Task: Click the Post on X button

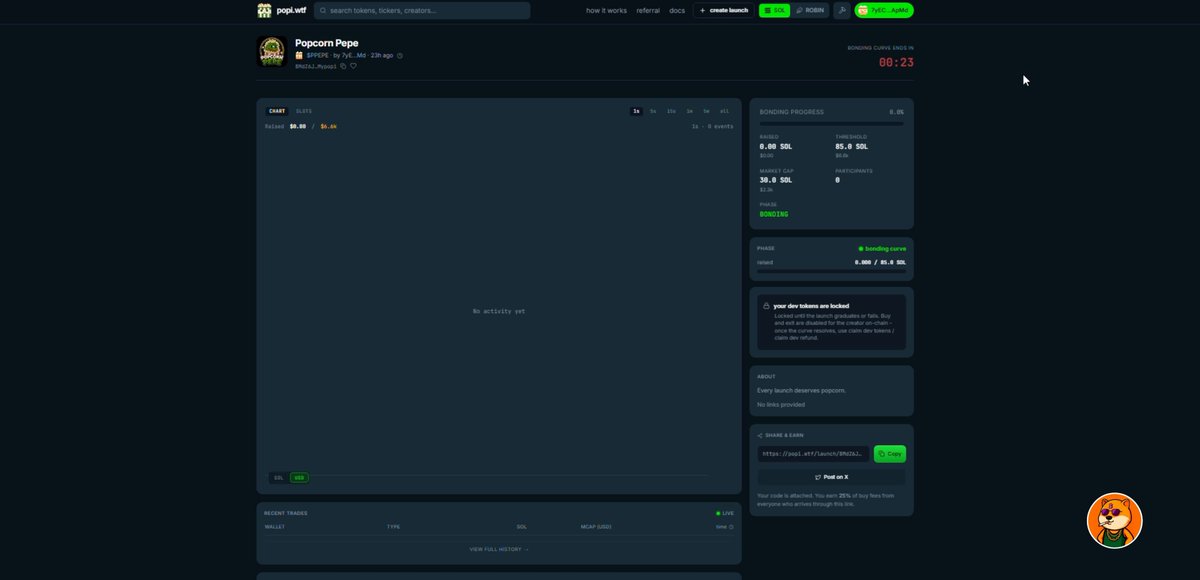Action: pyautogui.click(x=831, y=477)
